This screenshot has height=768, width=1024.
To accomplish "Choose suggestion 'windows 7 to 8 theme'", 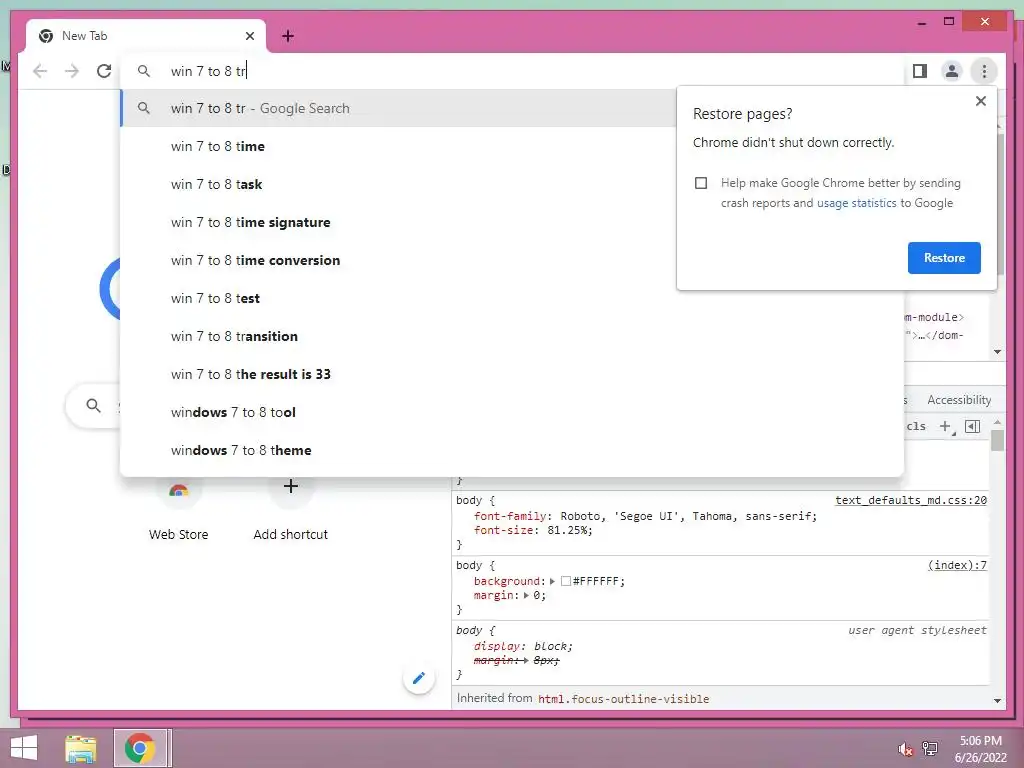I will (513, 450).
